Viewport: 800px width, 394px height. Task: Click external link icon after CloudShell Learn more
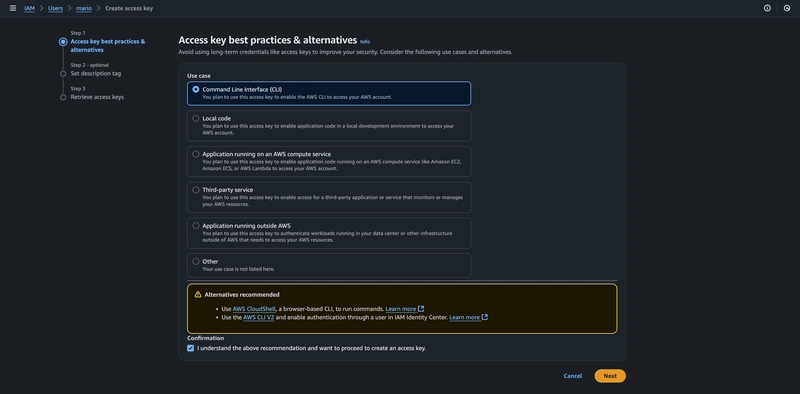[421, 309]
